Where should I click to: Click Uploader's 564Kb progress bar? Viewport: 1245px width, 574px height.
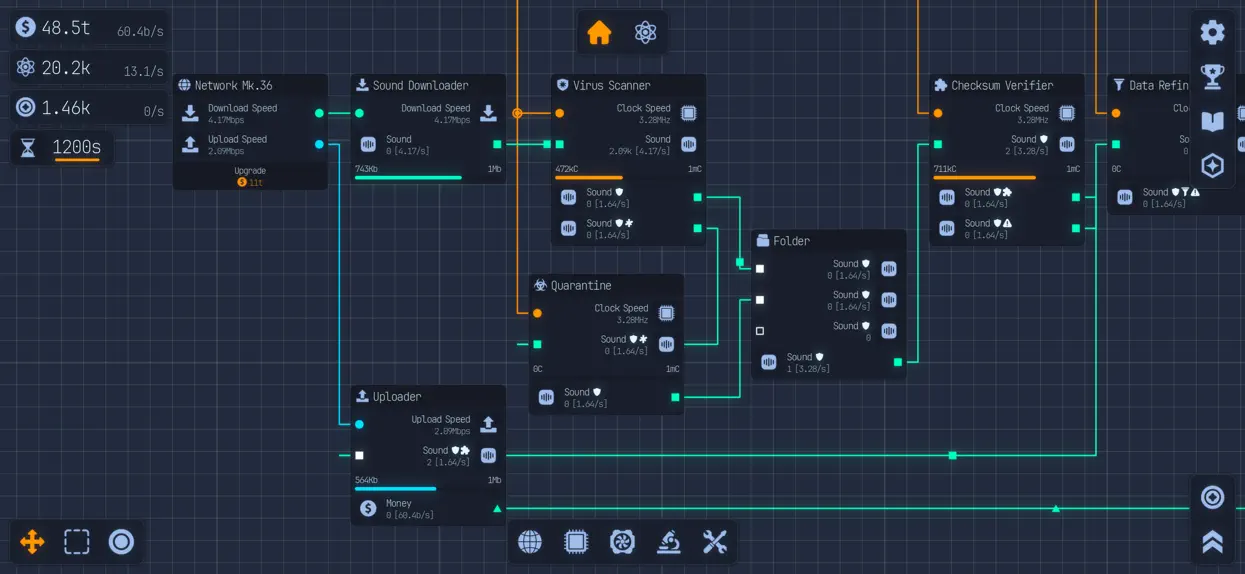tap(428, 489)
